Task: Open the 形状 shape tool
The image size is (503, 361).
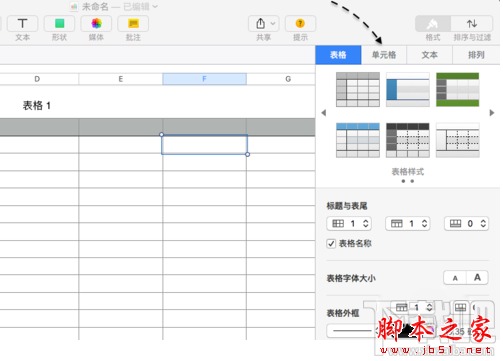Action: pos(59,24)
